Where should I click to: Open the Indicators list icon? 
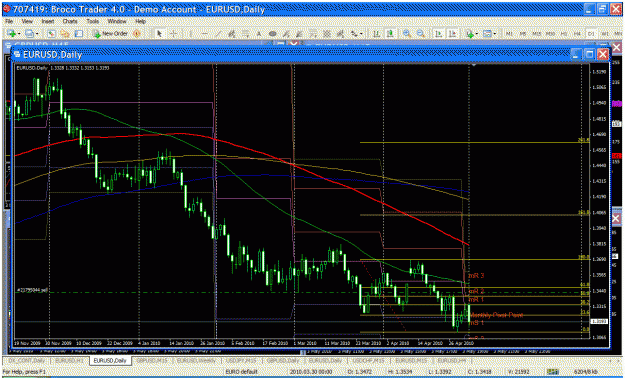[470, 34]
